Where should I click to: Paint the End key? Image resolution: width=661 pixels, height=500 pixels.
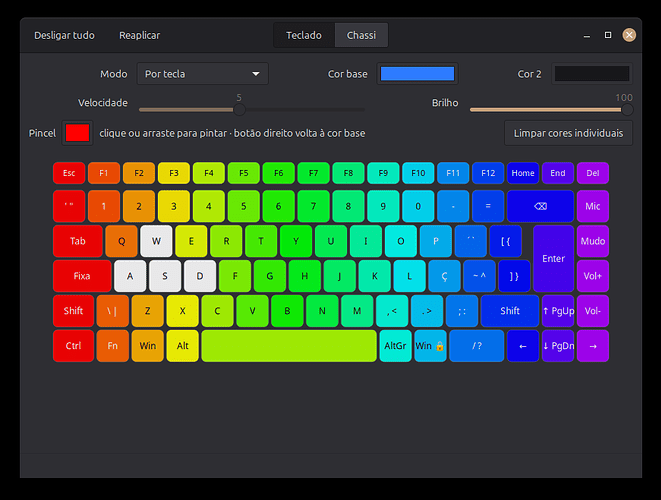558,173
